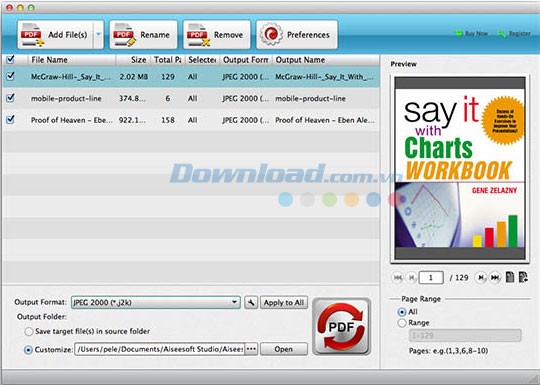Uncheck the Proof of Heaven file checkbox
This screenshot has width=540, height=385.
[10, 119]
